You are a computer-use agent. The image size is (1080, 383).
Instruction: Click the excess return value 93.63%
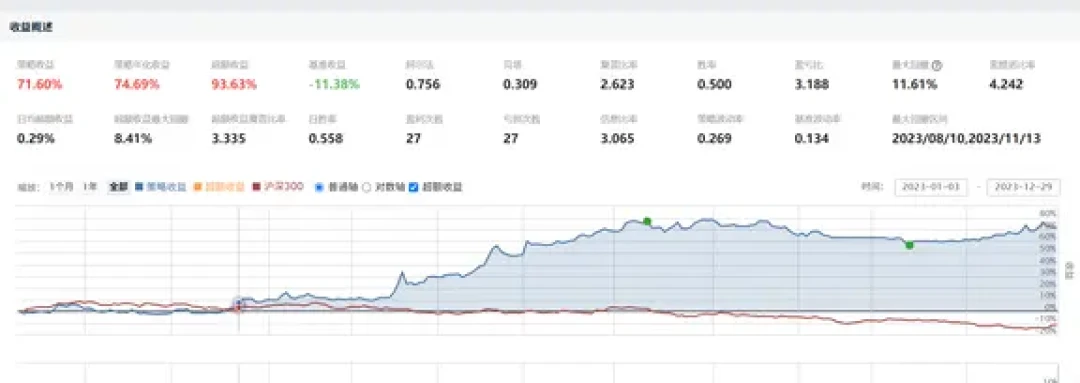[x=234, y=85]
